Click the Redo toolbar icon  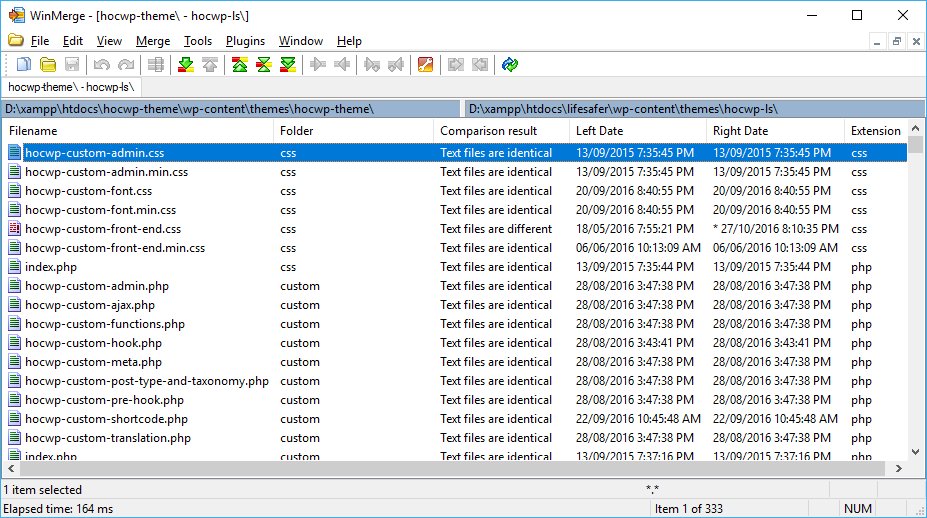[x=126, y=64]
